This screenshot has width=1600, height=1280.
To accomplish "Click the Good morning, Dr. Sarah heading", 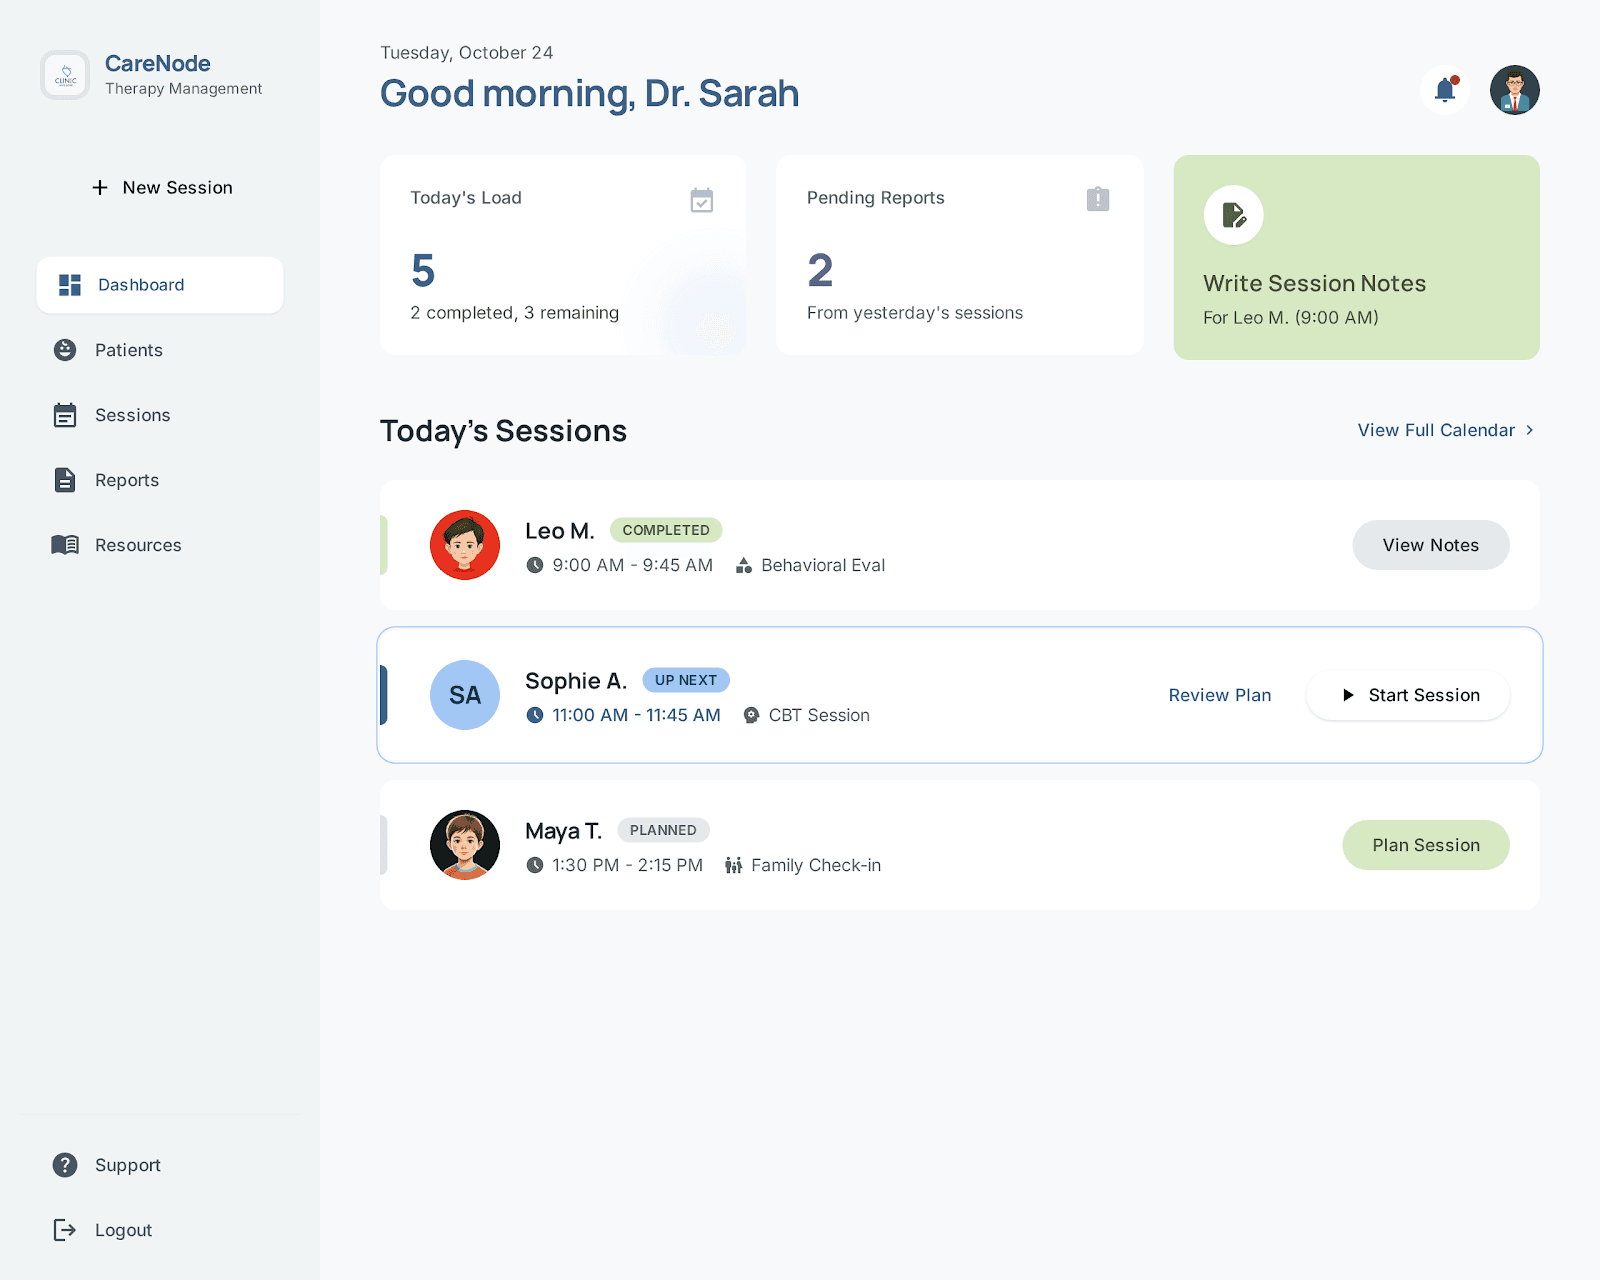I will [590, 94].
